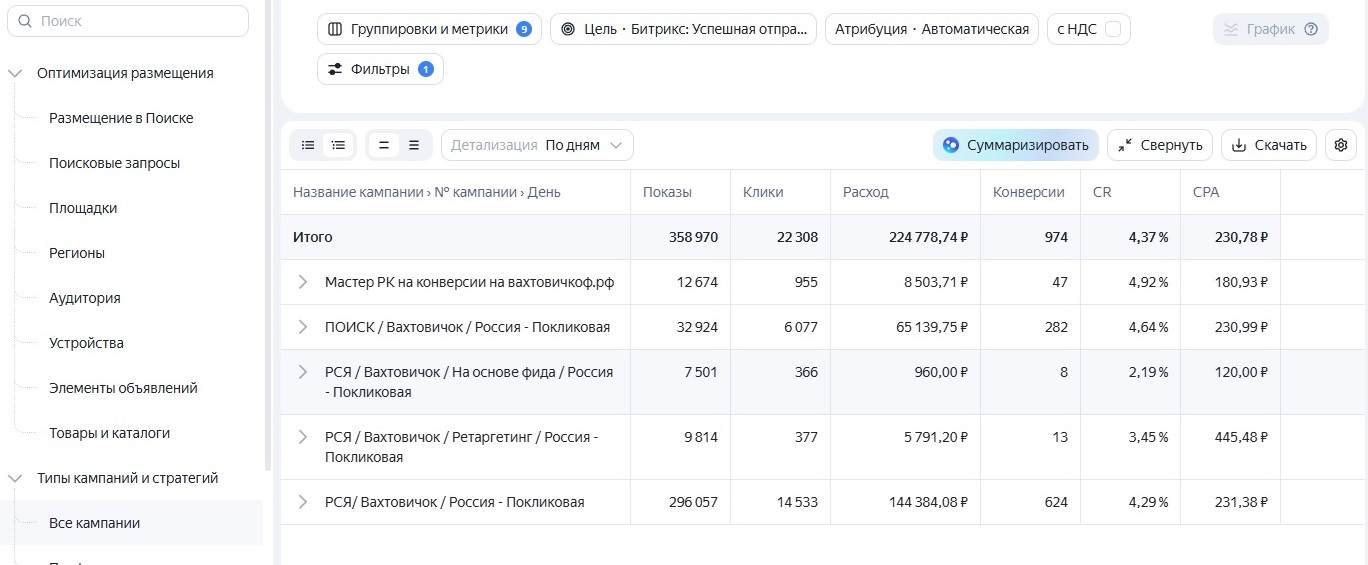Collapse the Оптимизация размещения section

(x=15, y=73)
